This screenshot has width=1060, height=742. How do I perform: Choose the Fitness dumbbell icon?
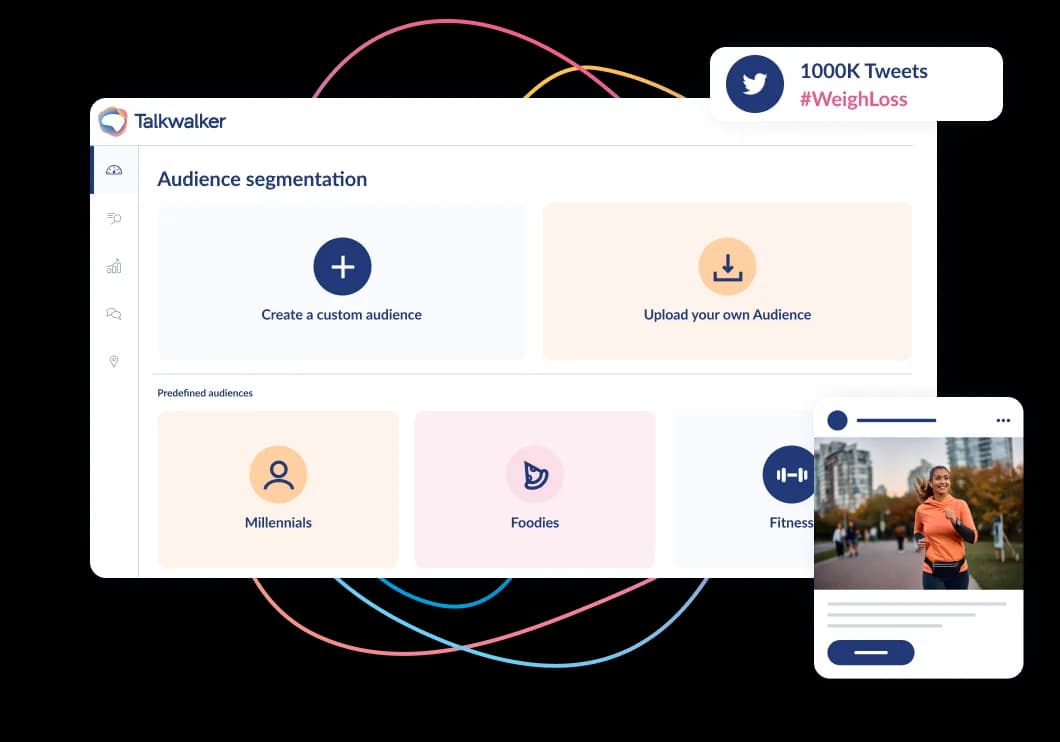tap(790, 474)
